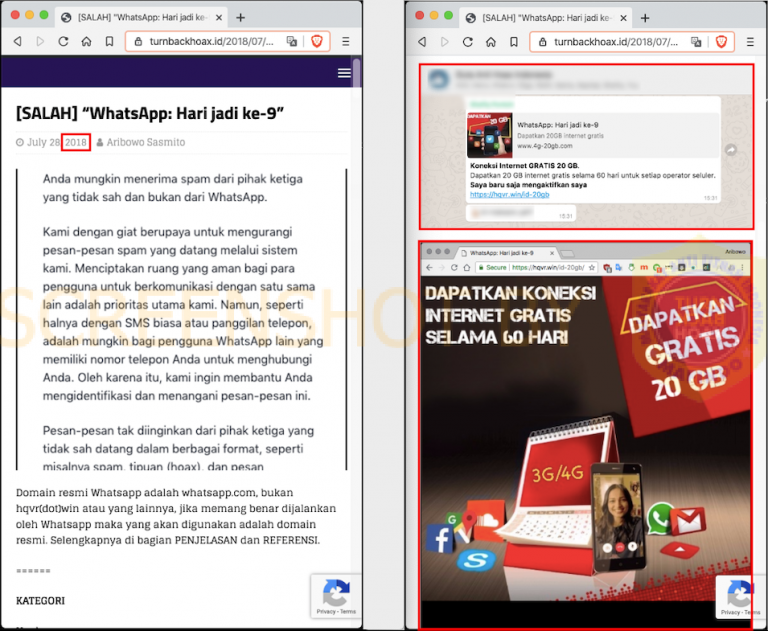768x631 pixels.
Task: Click translate icon in left window address bar
Action: pos(292,42)
